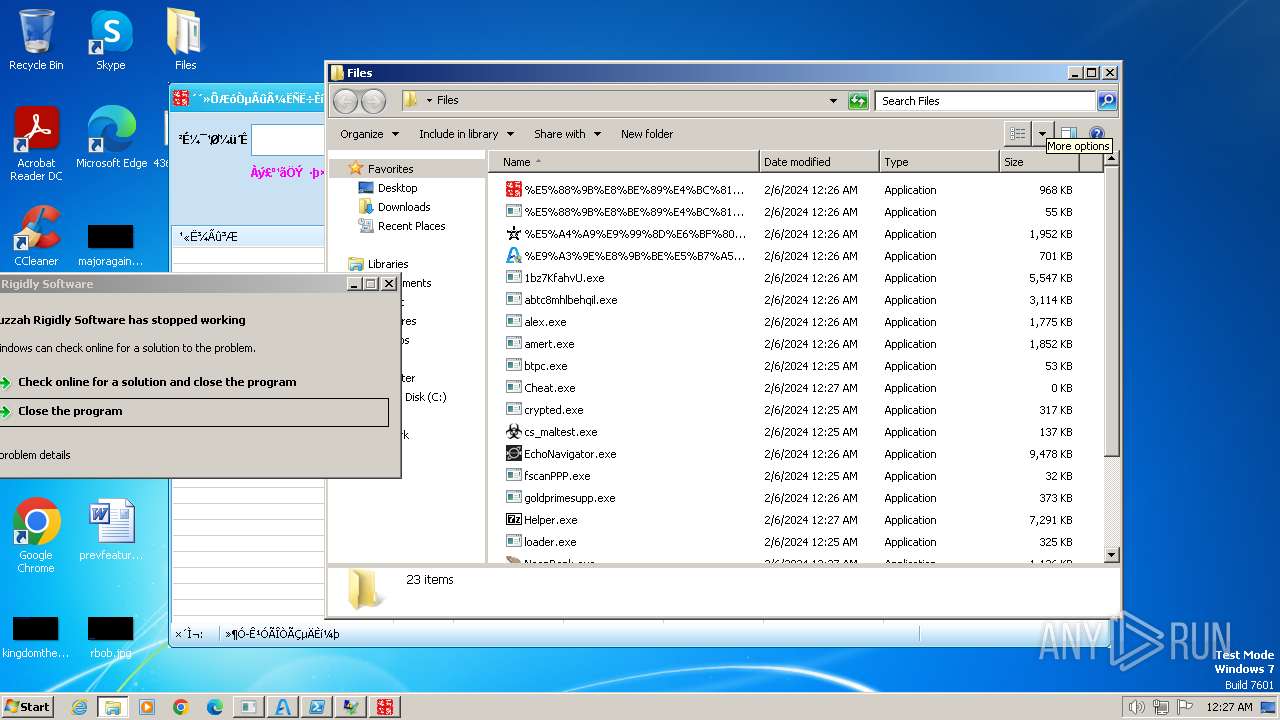The image size is (1280, 720).
Task: Launch Acrobat Reader DC from desktop
Action: coord(36,145)
